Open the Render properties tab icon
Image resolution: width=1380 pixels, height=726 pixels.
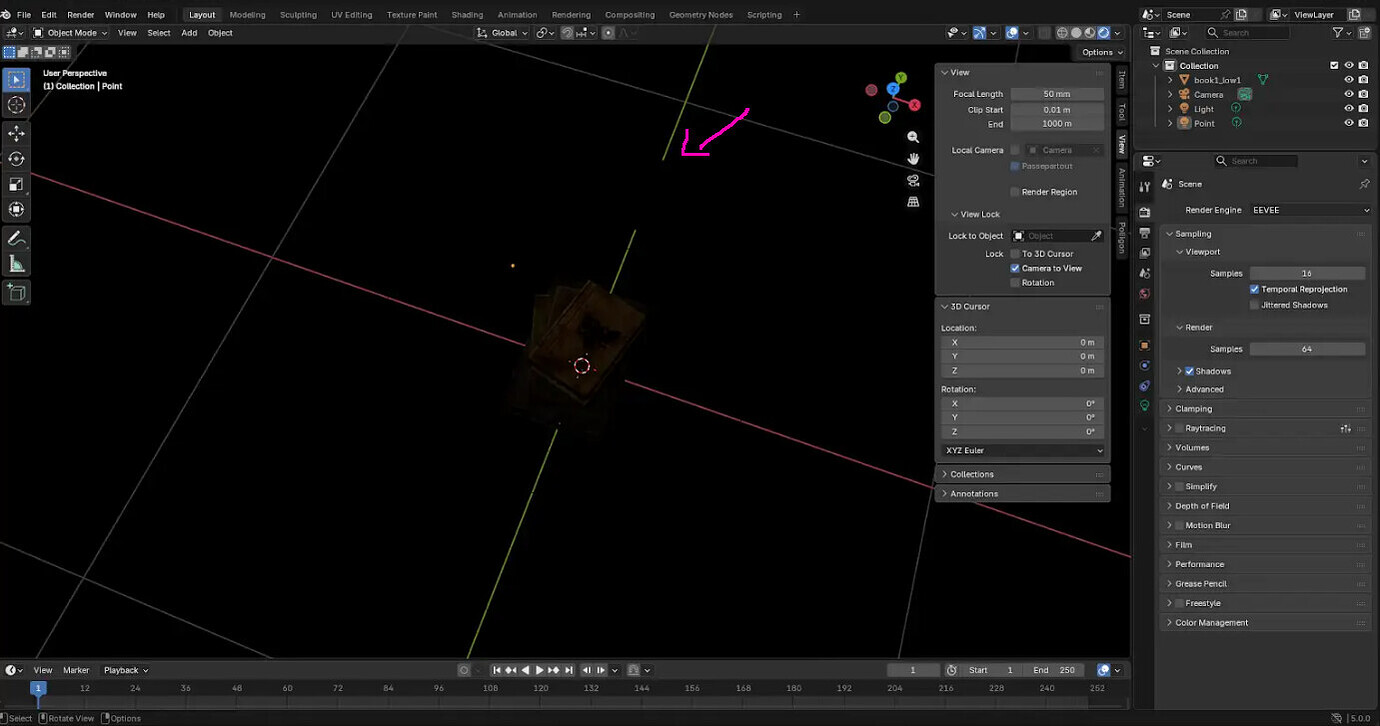pos(1145,212)
